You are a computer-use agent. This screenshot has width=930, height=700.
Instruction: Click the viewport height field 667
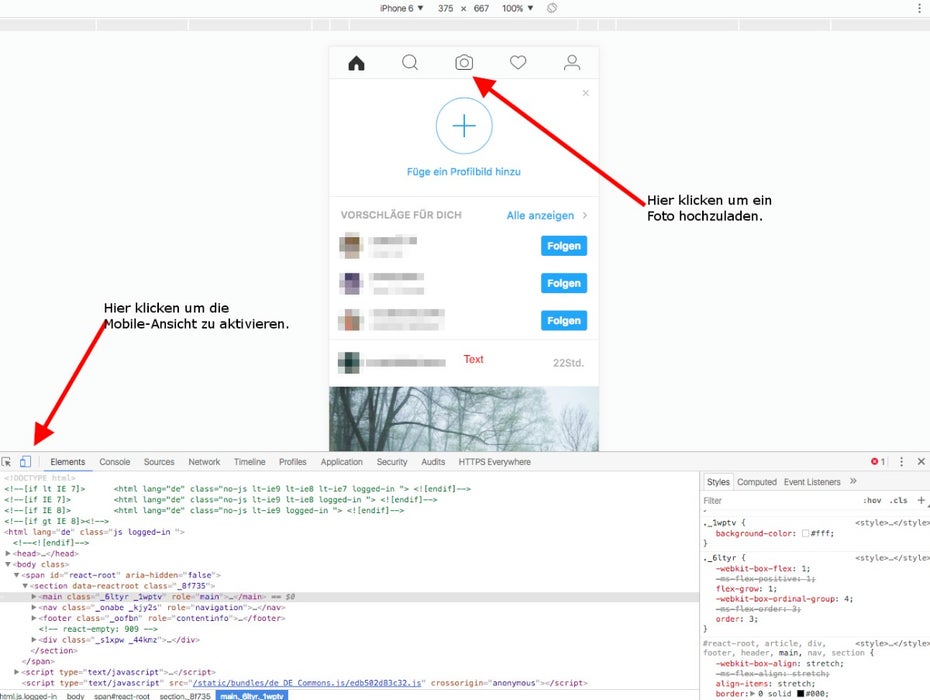[481, 8]
